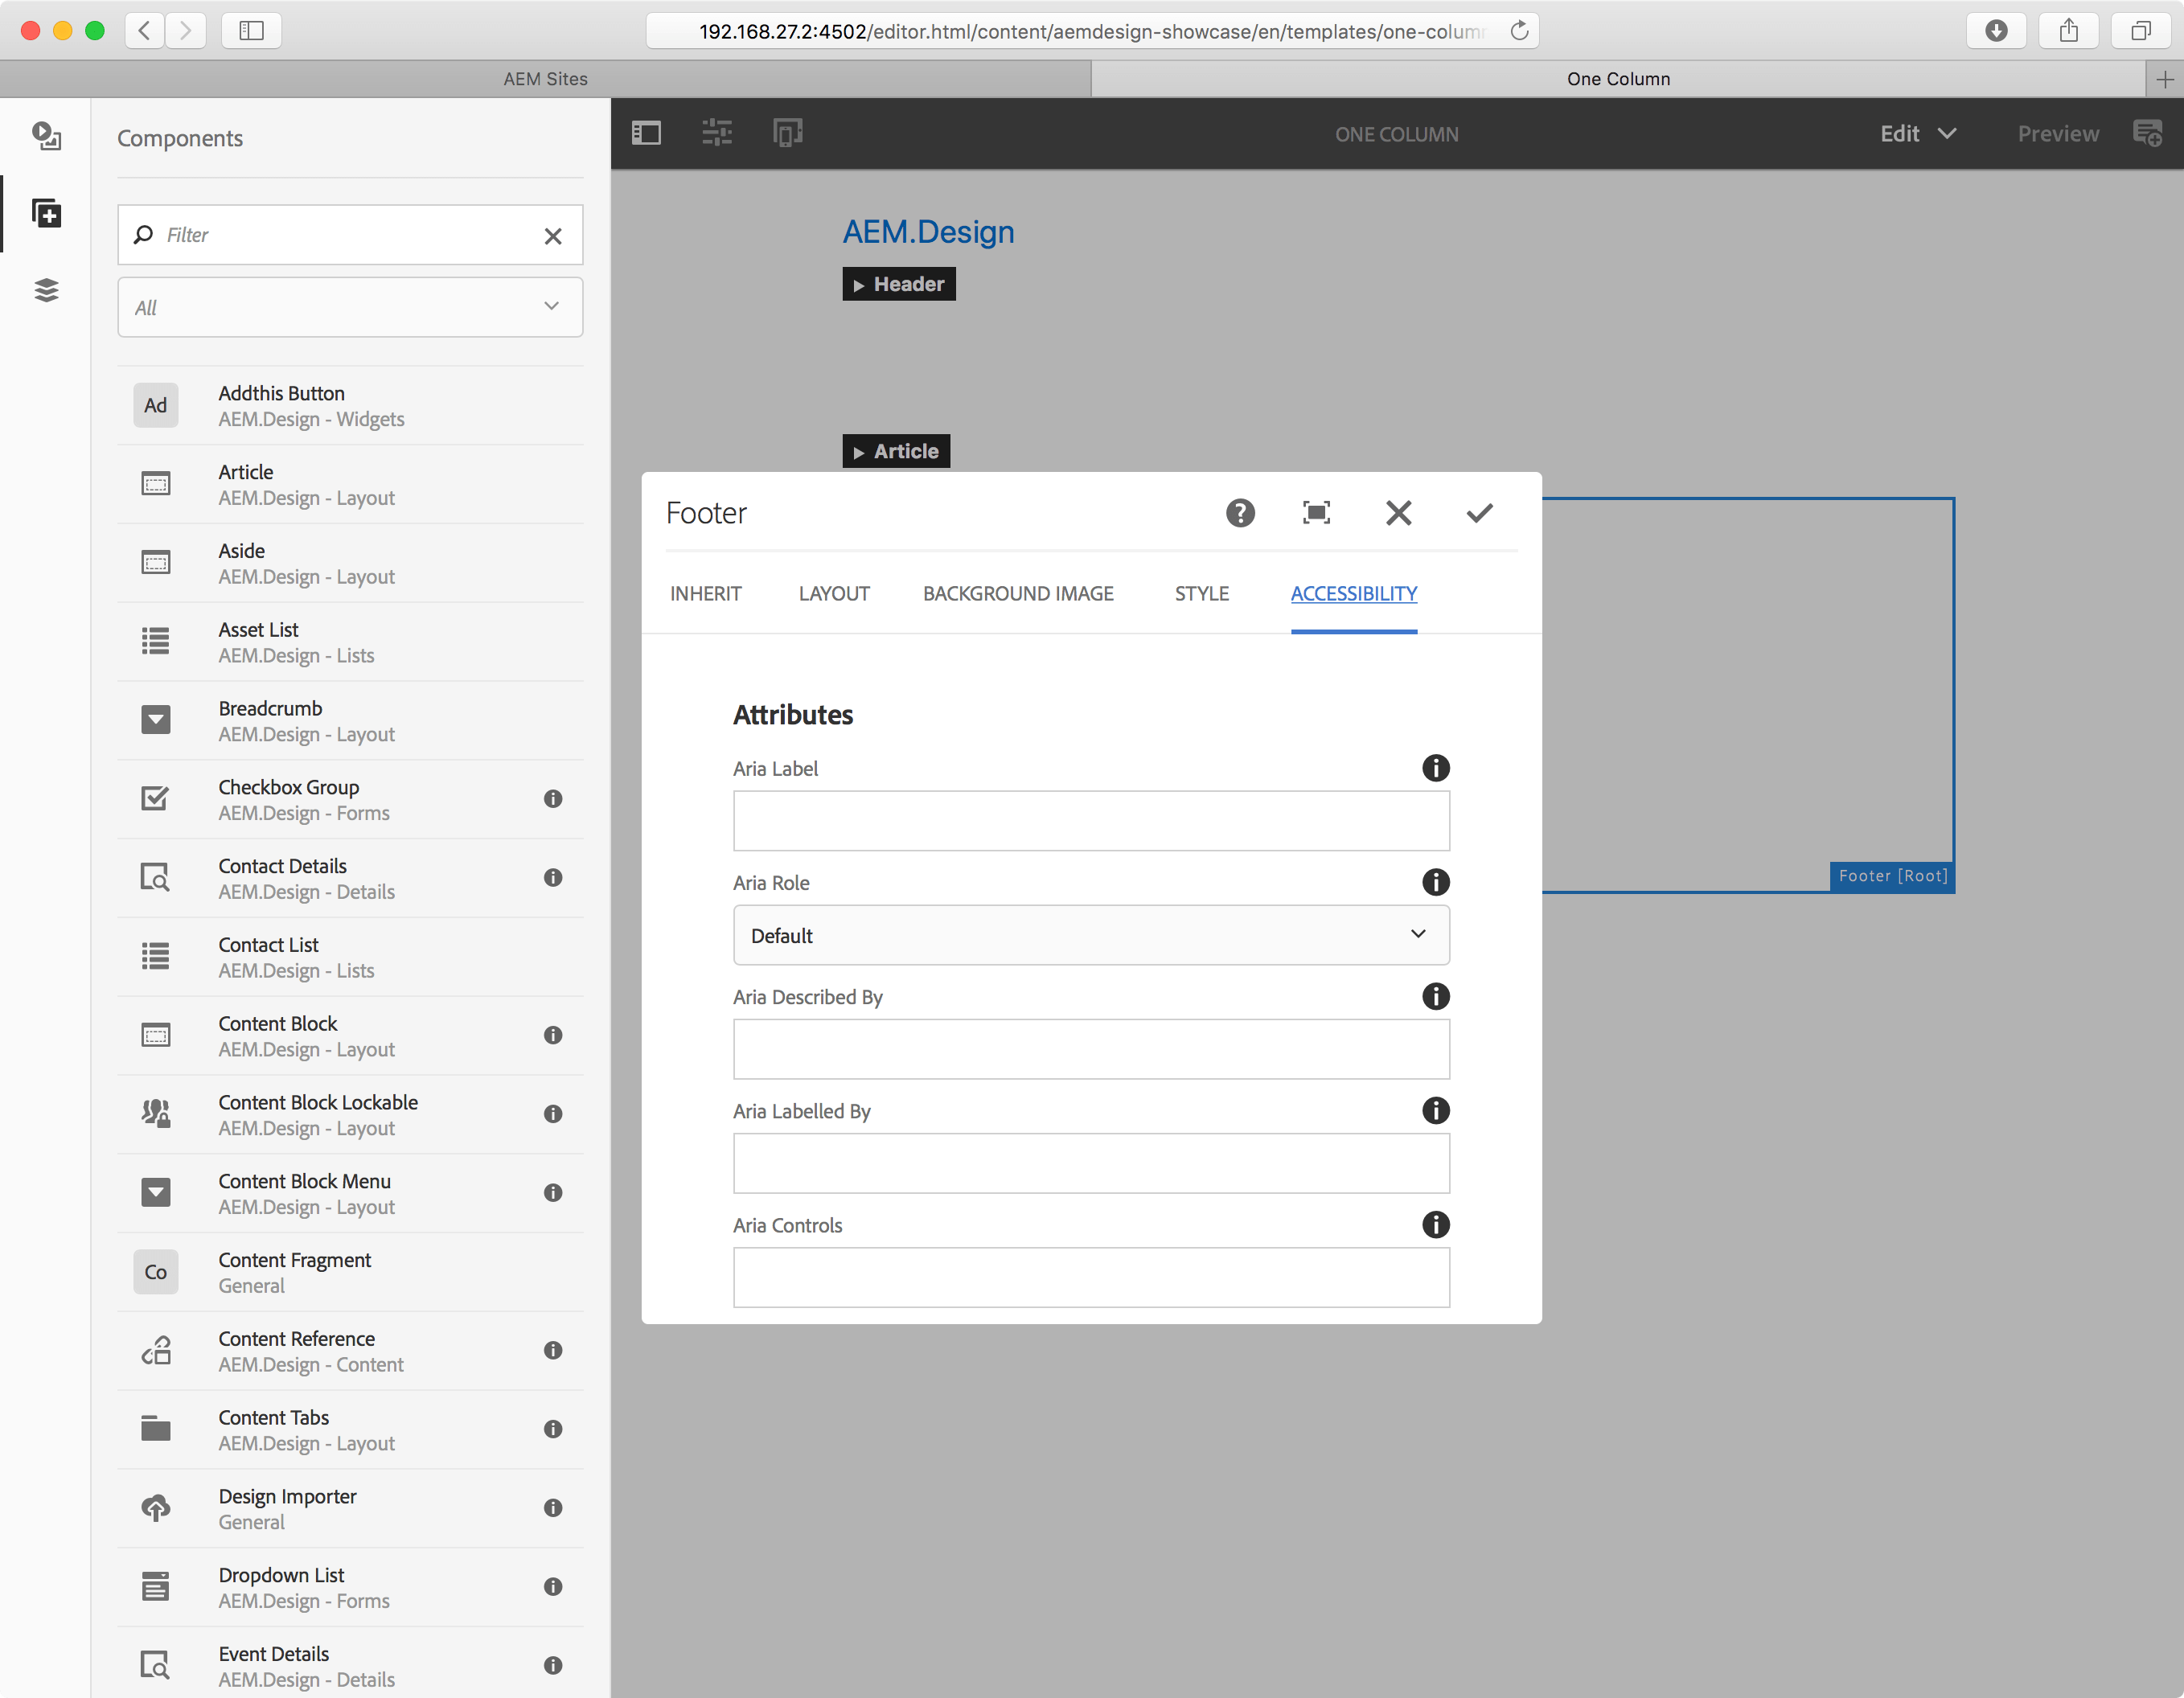Click the AEM.Design link on the page
The image size is (2184, 1698).
pos(928,231)
